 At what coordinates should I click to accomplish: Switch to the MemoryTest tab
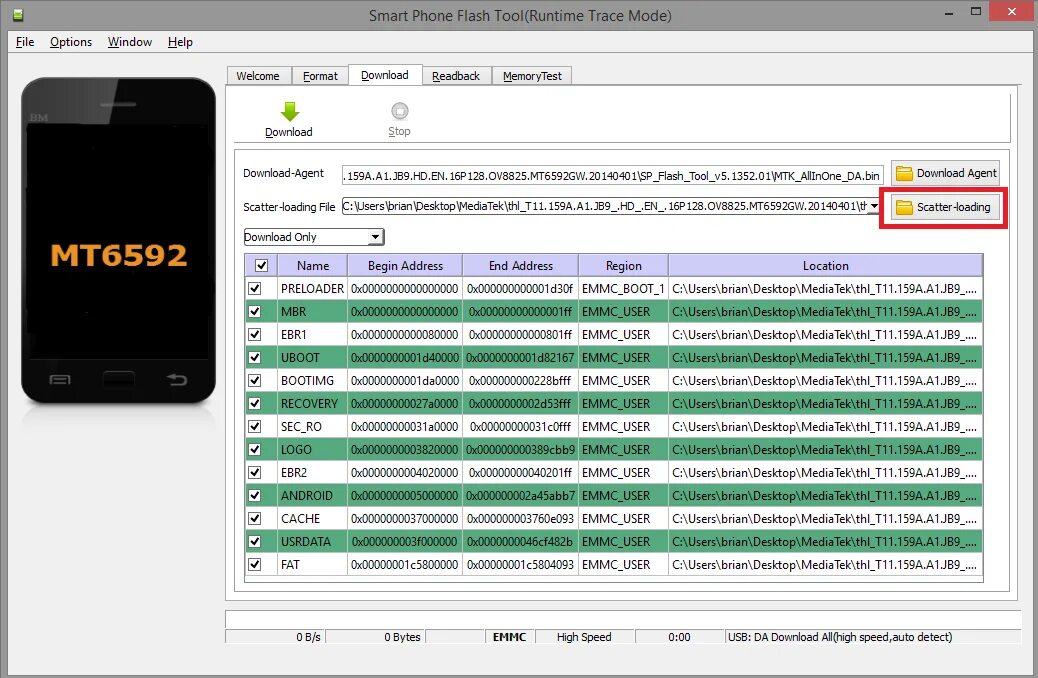[532, 76]
